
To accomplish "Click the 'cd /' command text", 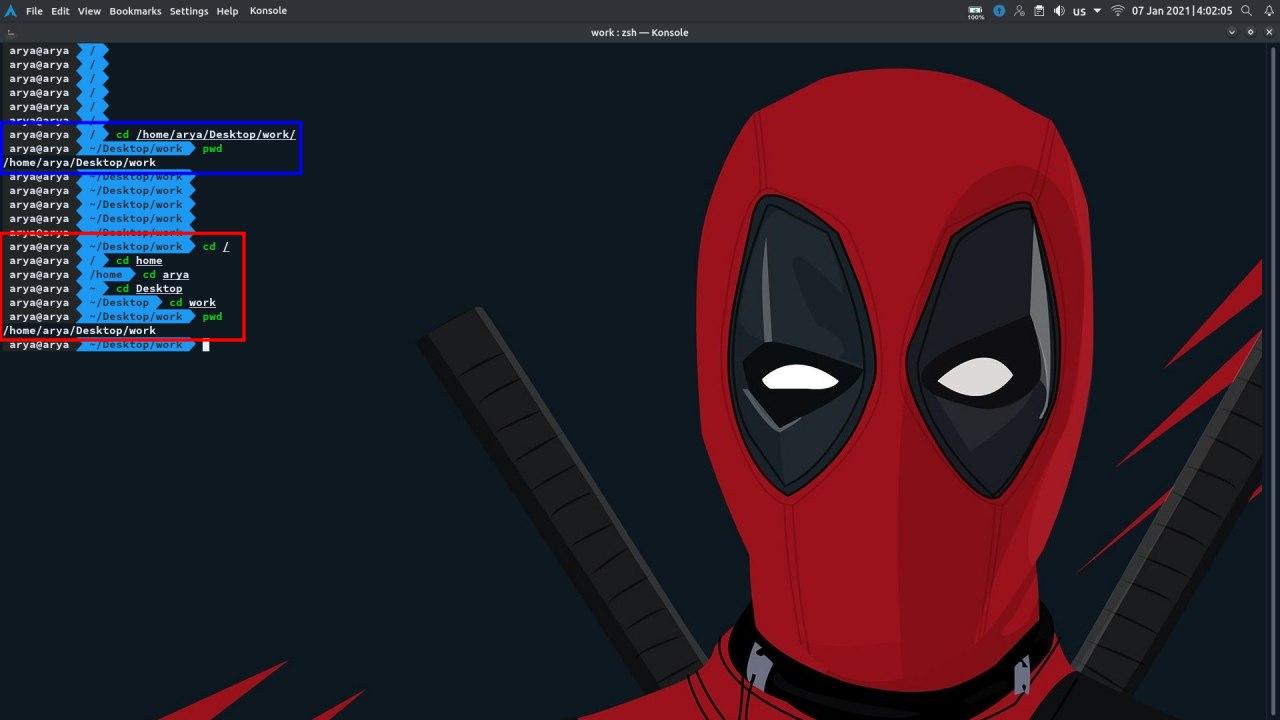I will coord(216,246).
